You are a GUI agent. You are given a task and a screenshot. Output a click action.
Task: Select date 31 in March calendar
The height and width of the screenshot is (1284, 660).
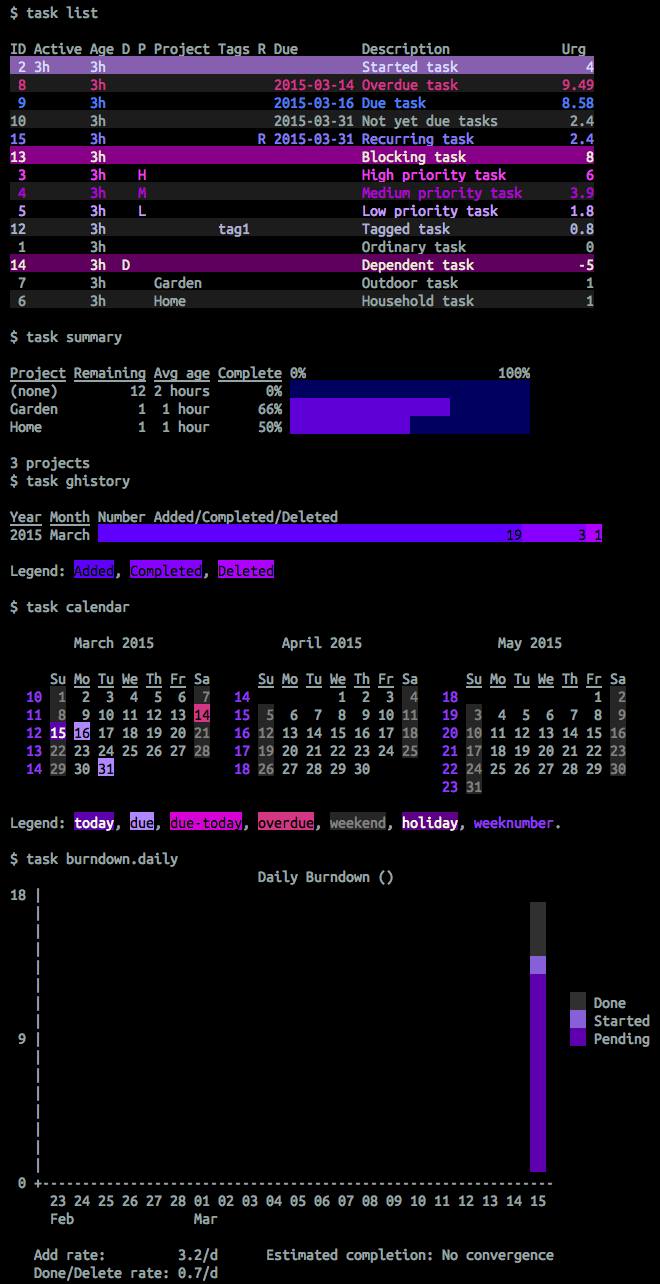pos(106,769)
